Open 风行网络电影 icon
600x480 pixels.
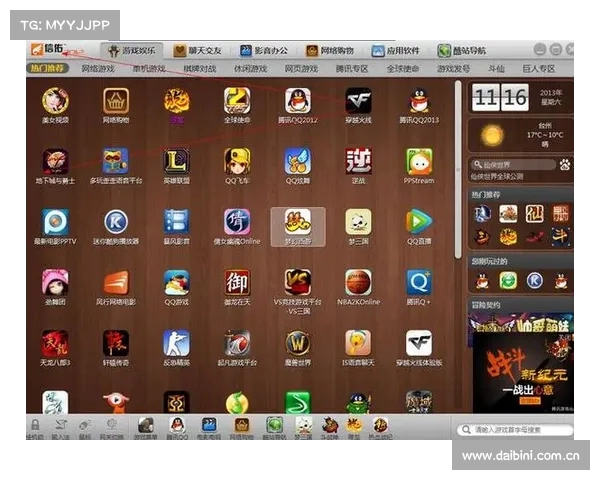point(116,282)
